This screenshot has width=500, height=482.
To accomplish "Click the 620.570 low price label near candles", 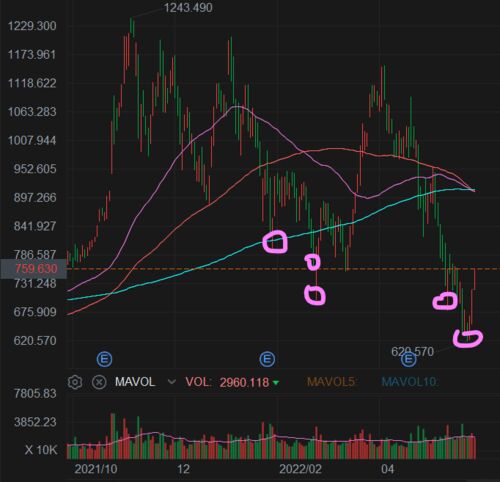I will (x=412, y=351).
